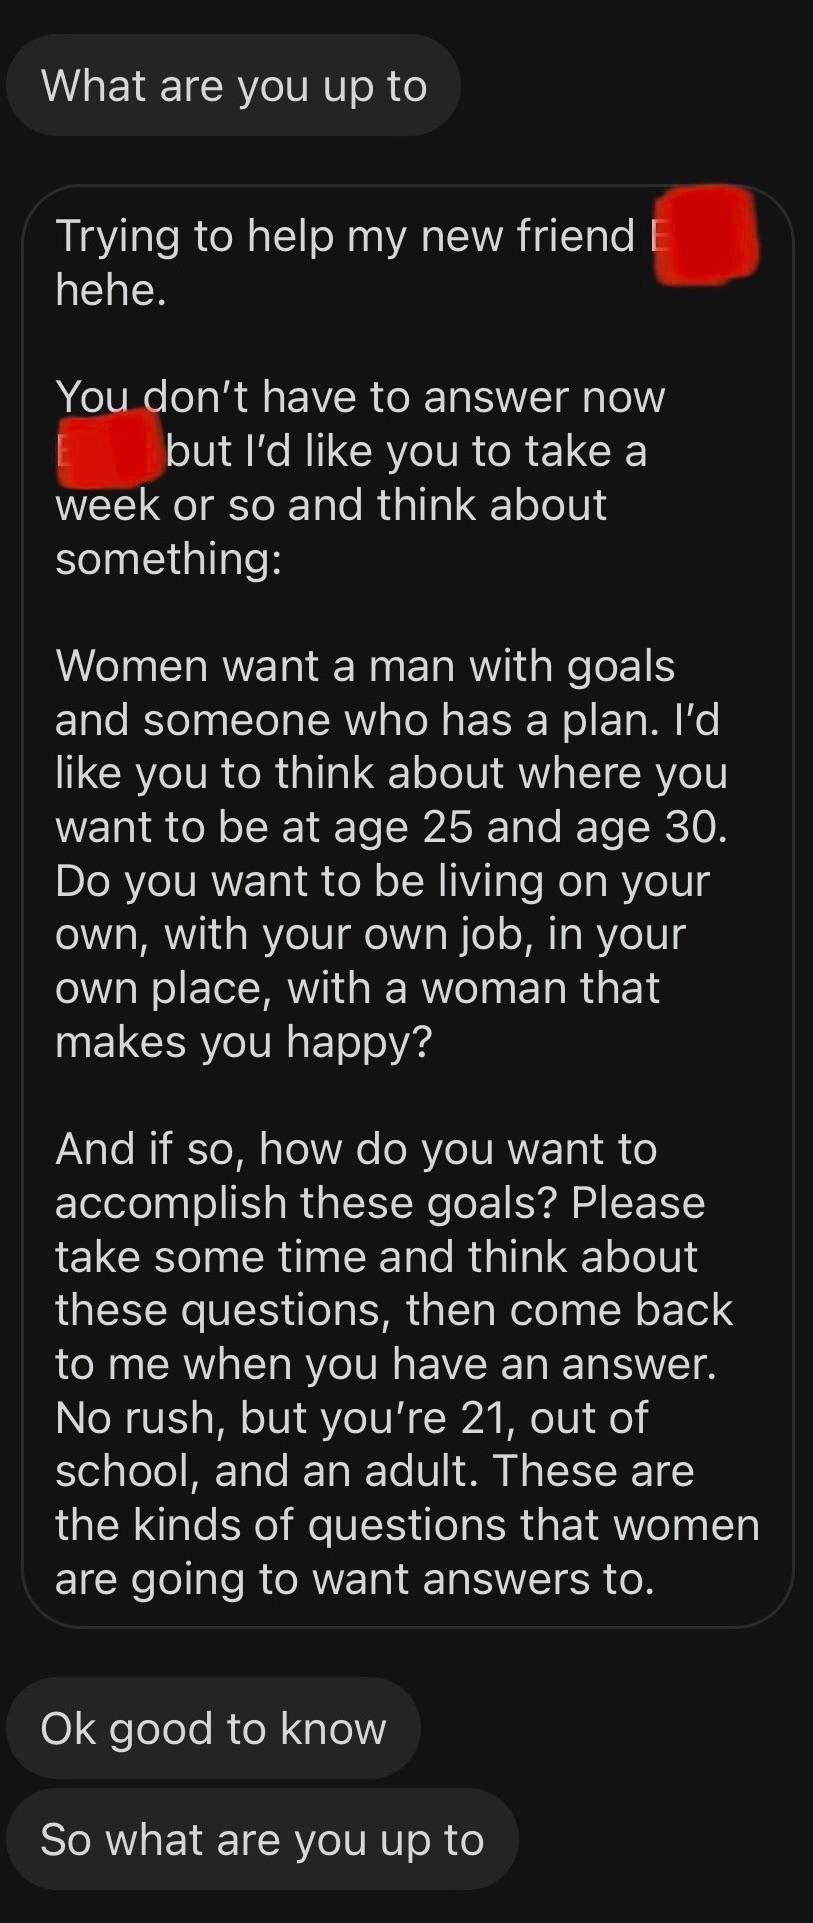This screenshot has height=1923, width=813.
Task: Click the line "You don't have to answer now"
Action: pos(360,397)
